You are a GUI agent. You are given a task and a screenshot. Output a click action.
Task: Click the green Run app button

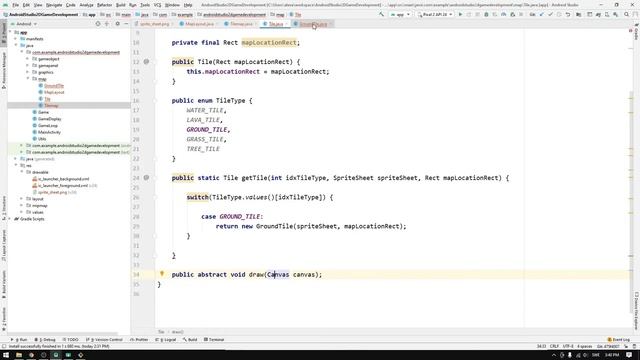pos(460,14)
